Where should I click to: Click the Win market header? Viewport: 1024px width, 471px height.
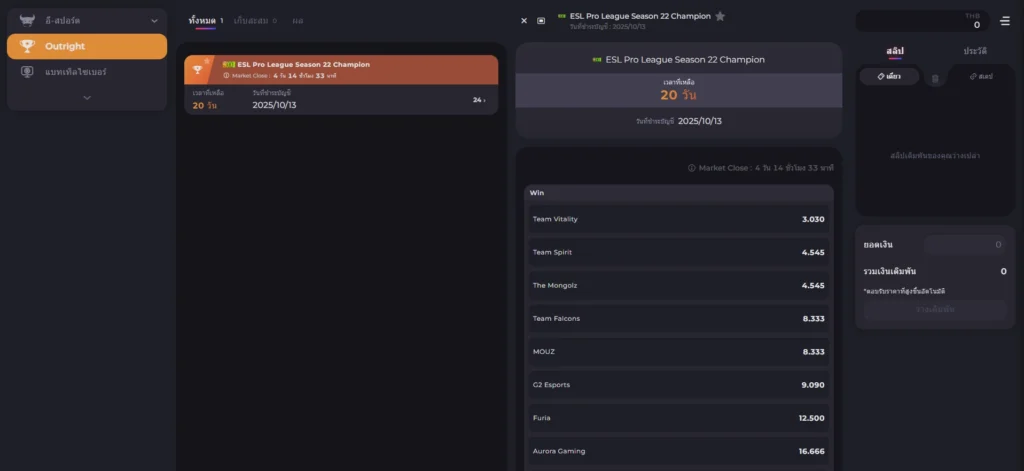679,193
